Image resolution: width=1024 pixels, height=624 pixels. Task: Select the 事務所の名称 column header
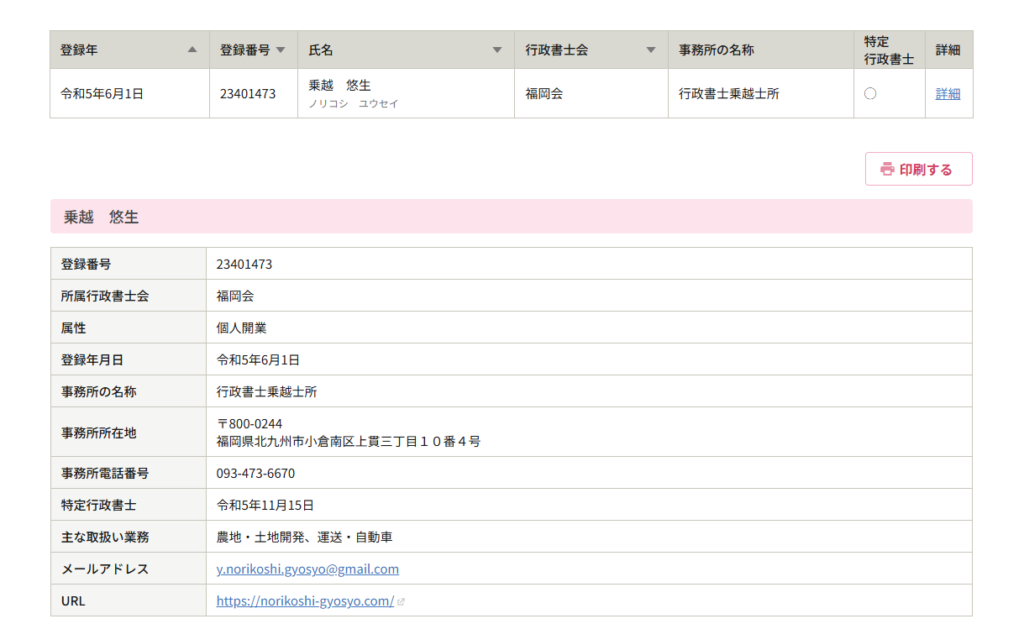(x=716, y=50)
